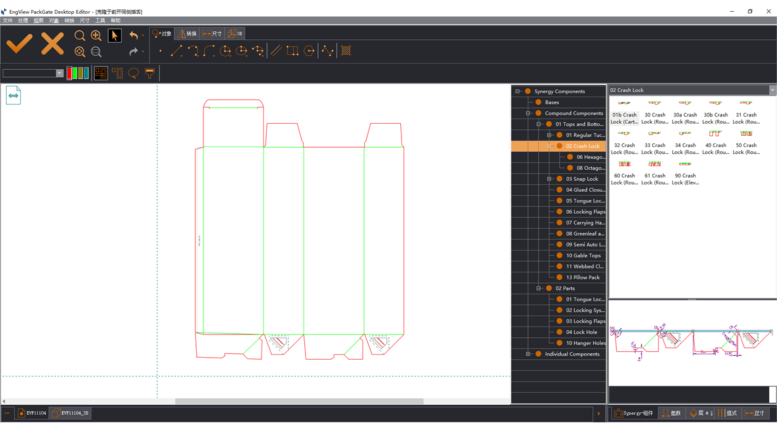The width and height of the screenshot is (777, 423).
Task: Redo the last undone action
Action: 133,52
